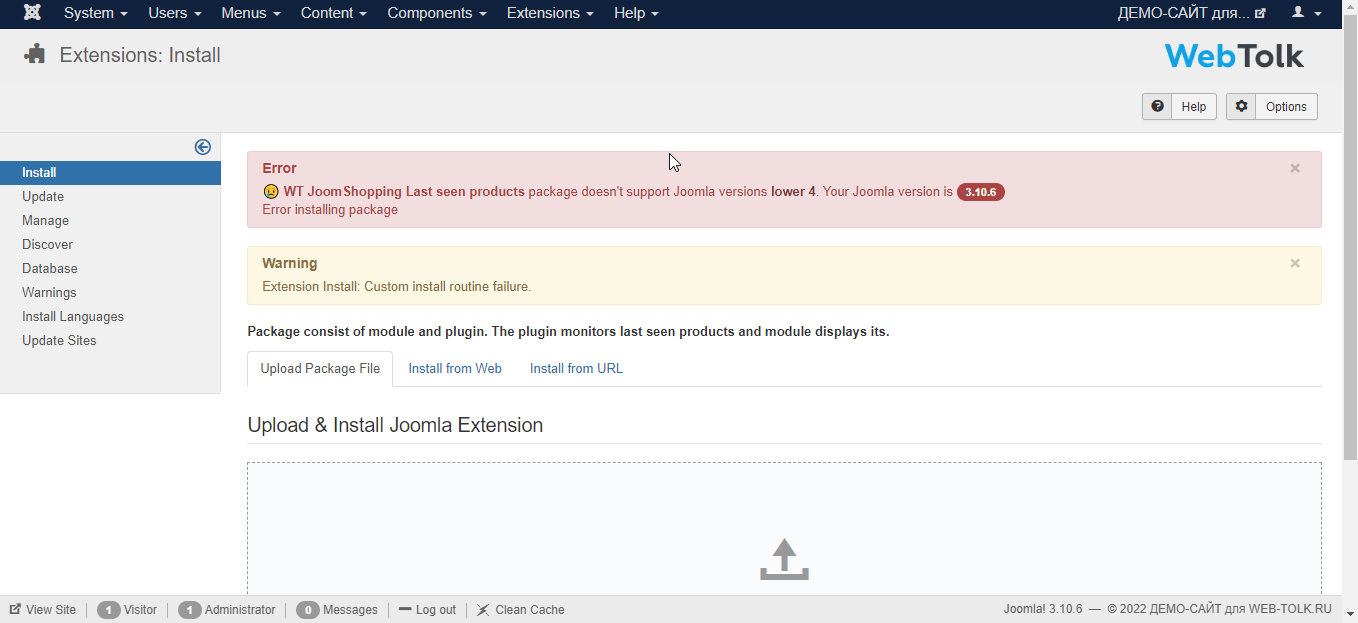Expand the System menu
1358x623 pixels.
point(95,13)
